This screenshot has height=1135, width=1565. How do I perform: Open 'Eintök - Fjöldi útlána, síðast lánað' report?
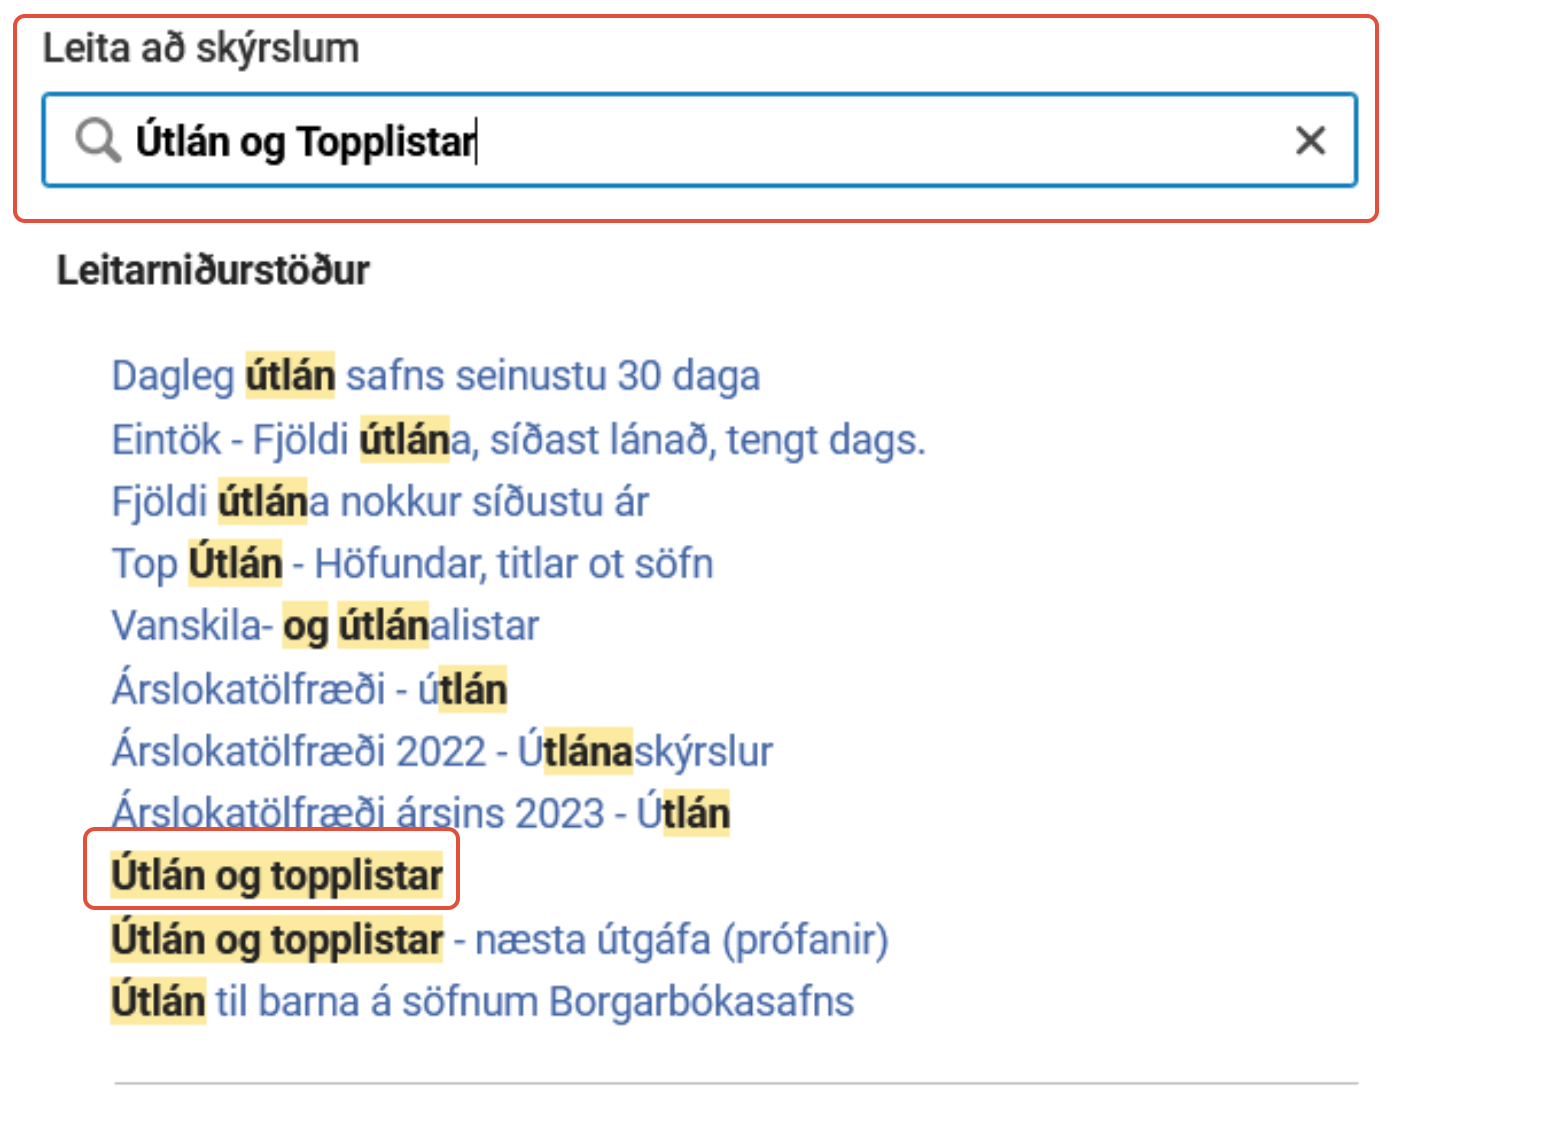coord(518,440)
